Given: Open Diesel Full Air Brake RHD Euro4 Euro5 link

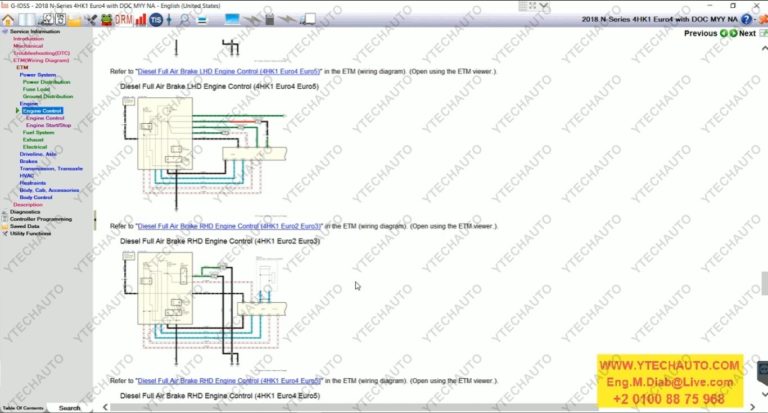Looking at the screenshot, I should click(x=229, y=381).
